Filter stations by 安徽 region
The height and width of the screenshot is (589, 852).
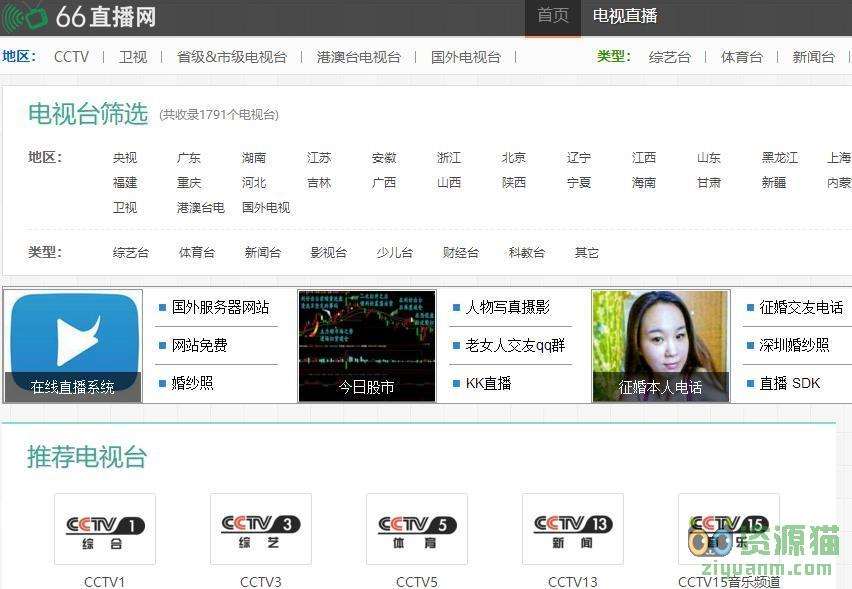tap(384, 158)
